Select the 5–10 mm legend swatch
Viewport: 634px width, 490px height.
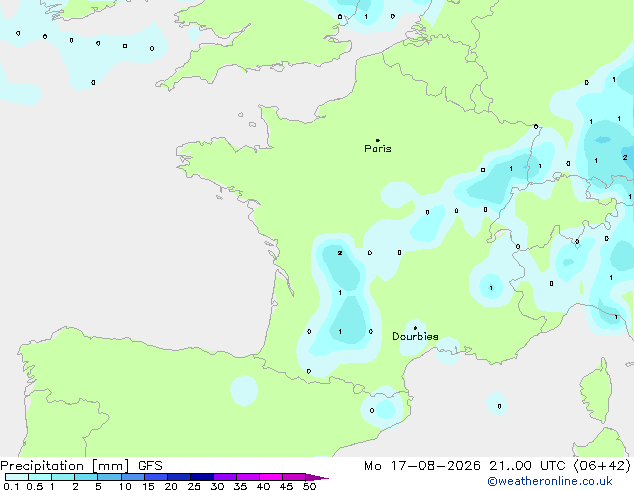[109, 477]
